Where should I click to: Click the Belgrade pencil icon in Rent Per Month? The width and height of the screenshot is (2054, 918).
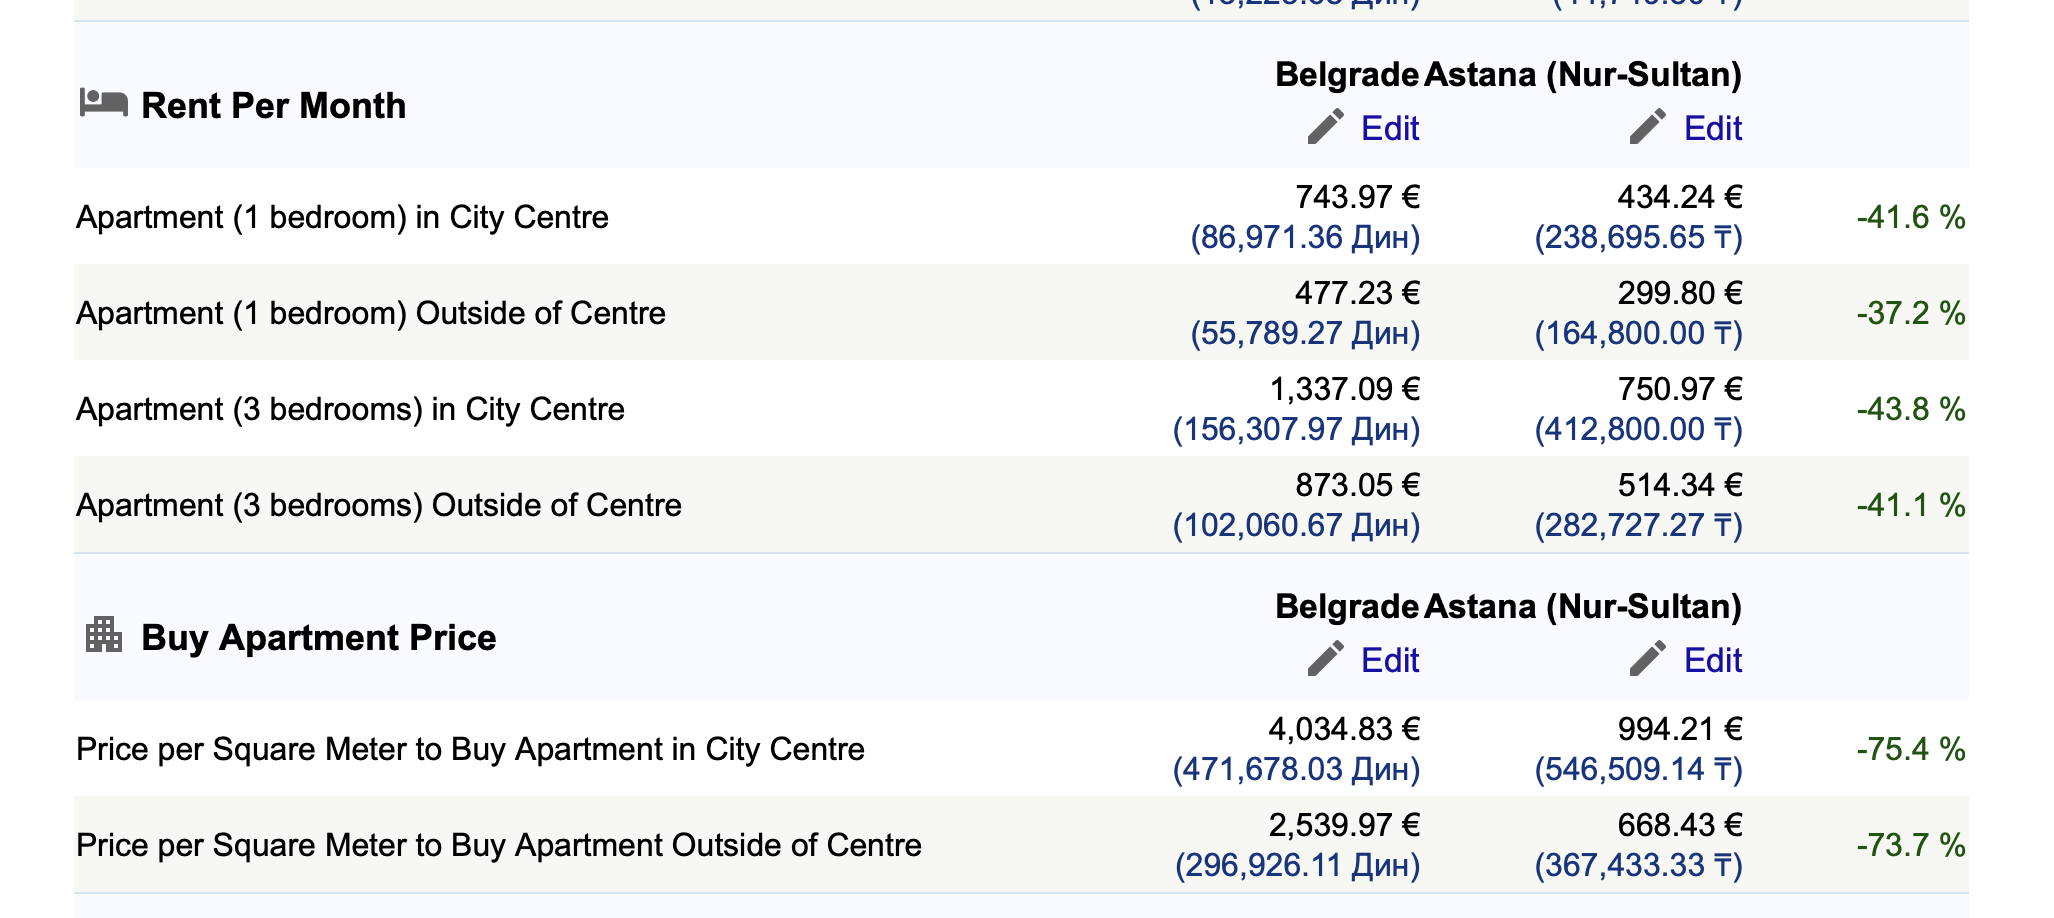1326,127
